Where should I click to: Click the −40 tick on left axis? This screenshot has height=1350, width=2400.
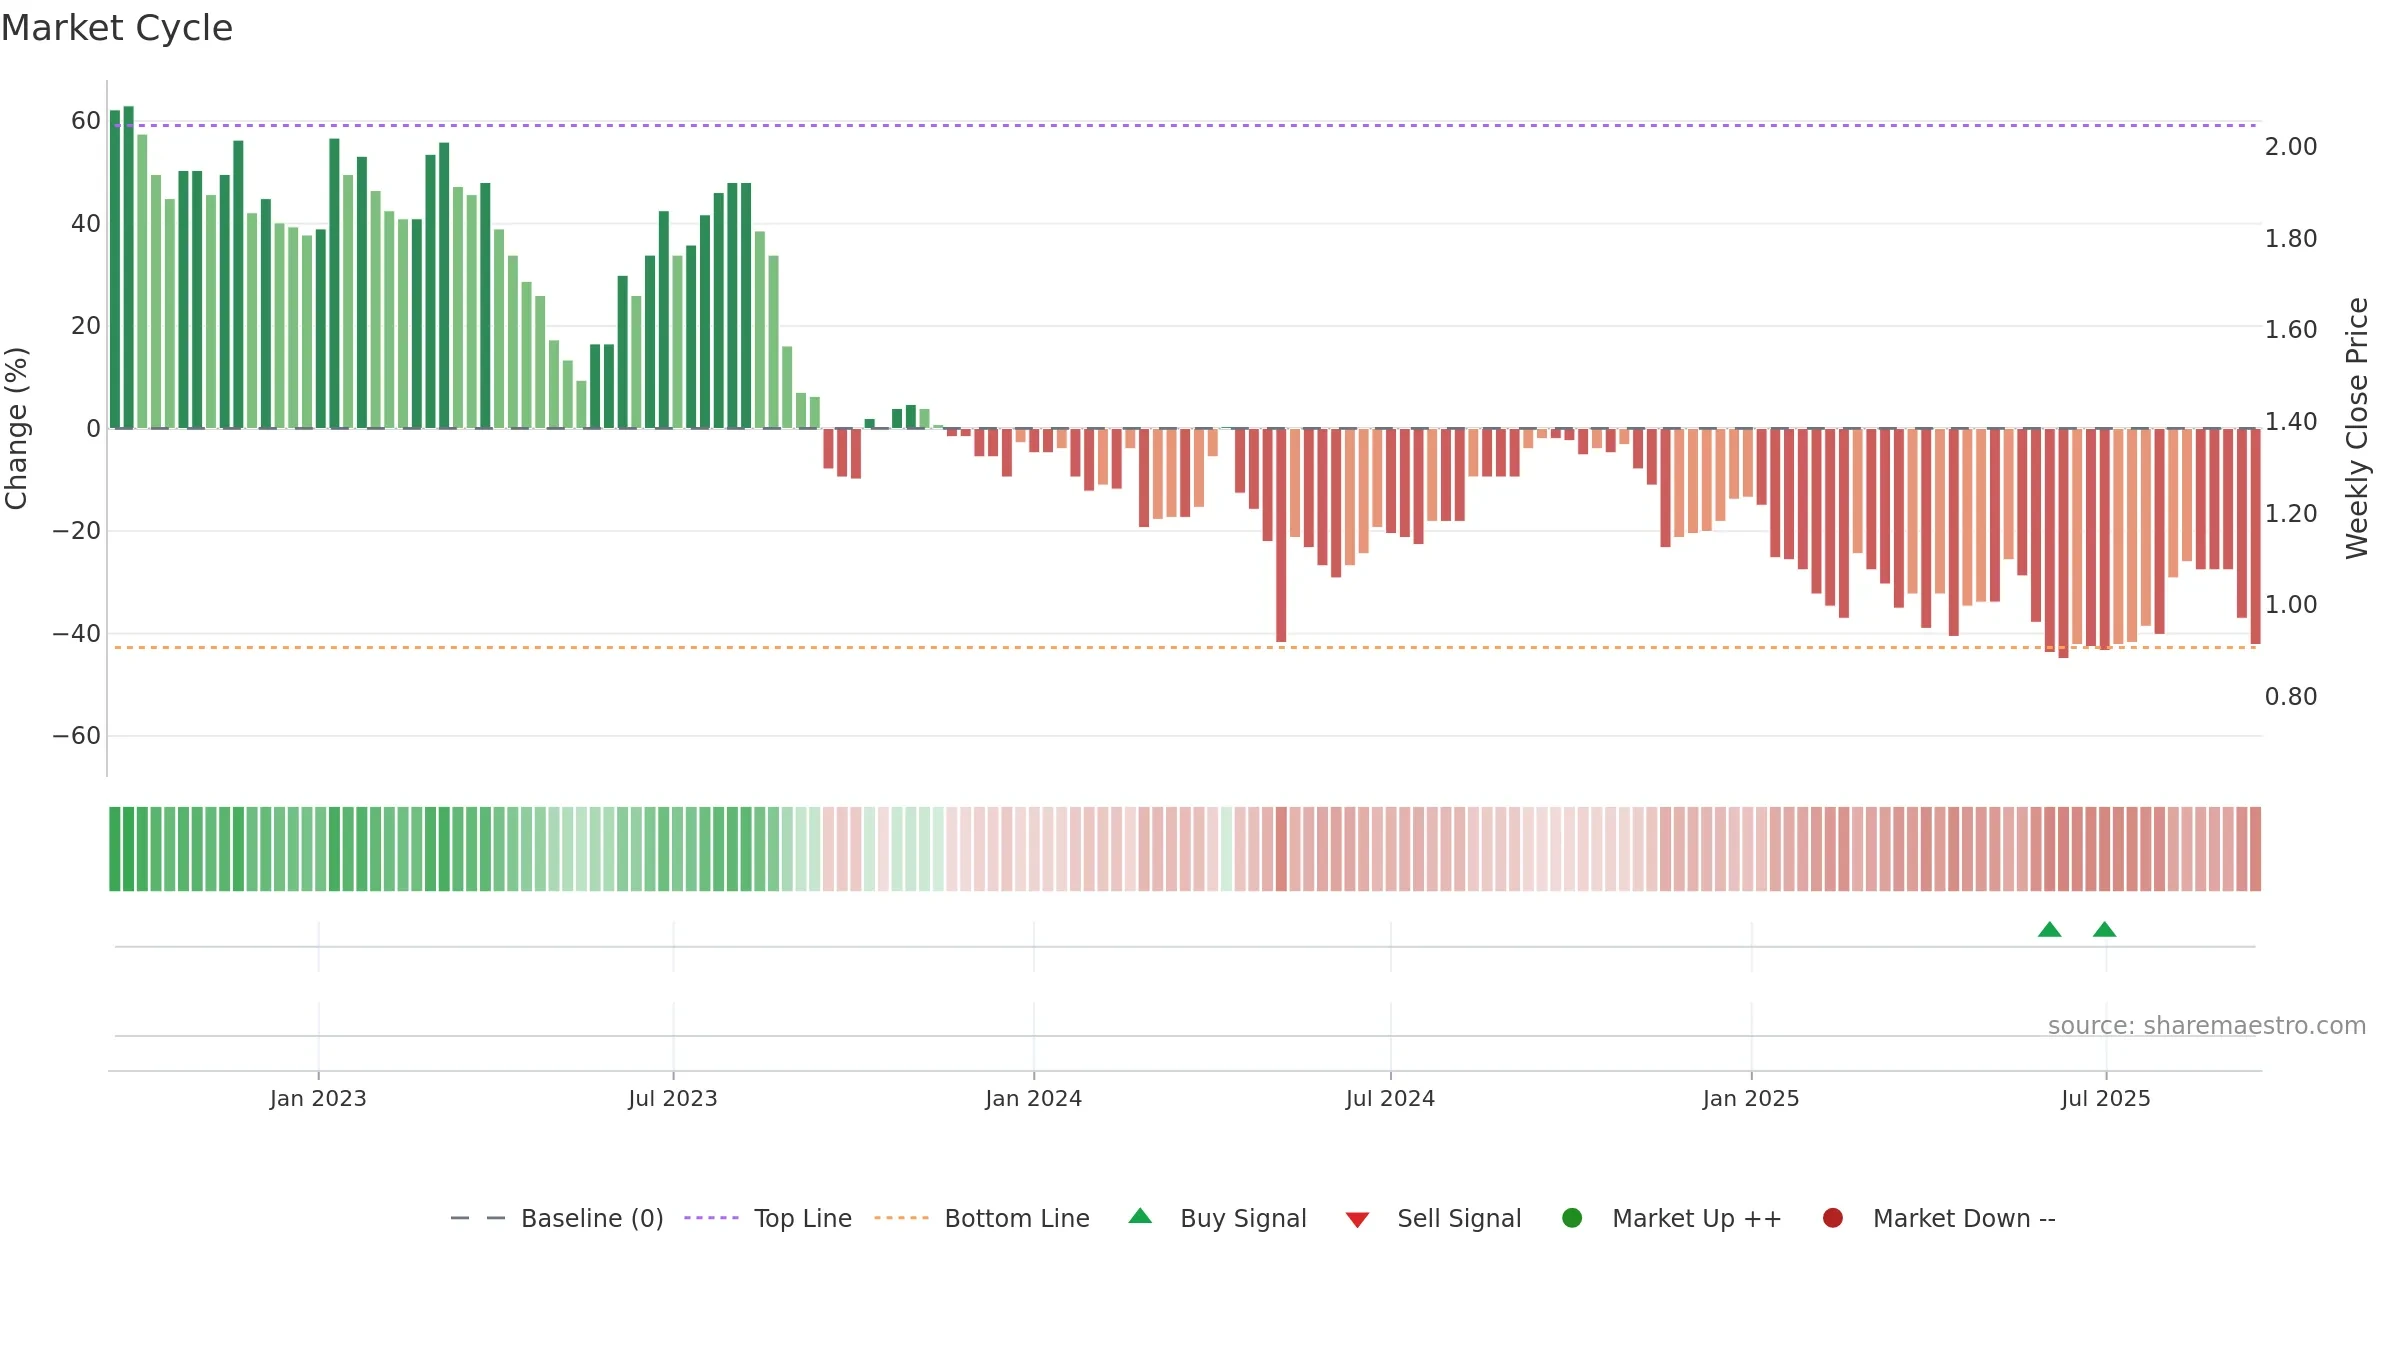pos(77,634)
